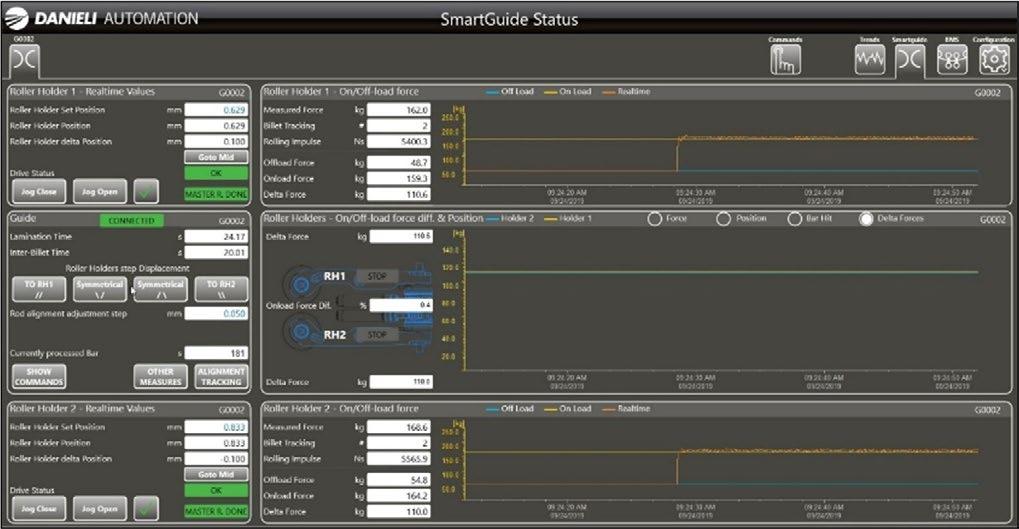1019x529 pixels.
Task: Click the green check icon in Roller Holder 2
Action: (146, 509)
